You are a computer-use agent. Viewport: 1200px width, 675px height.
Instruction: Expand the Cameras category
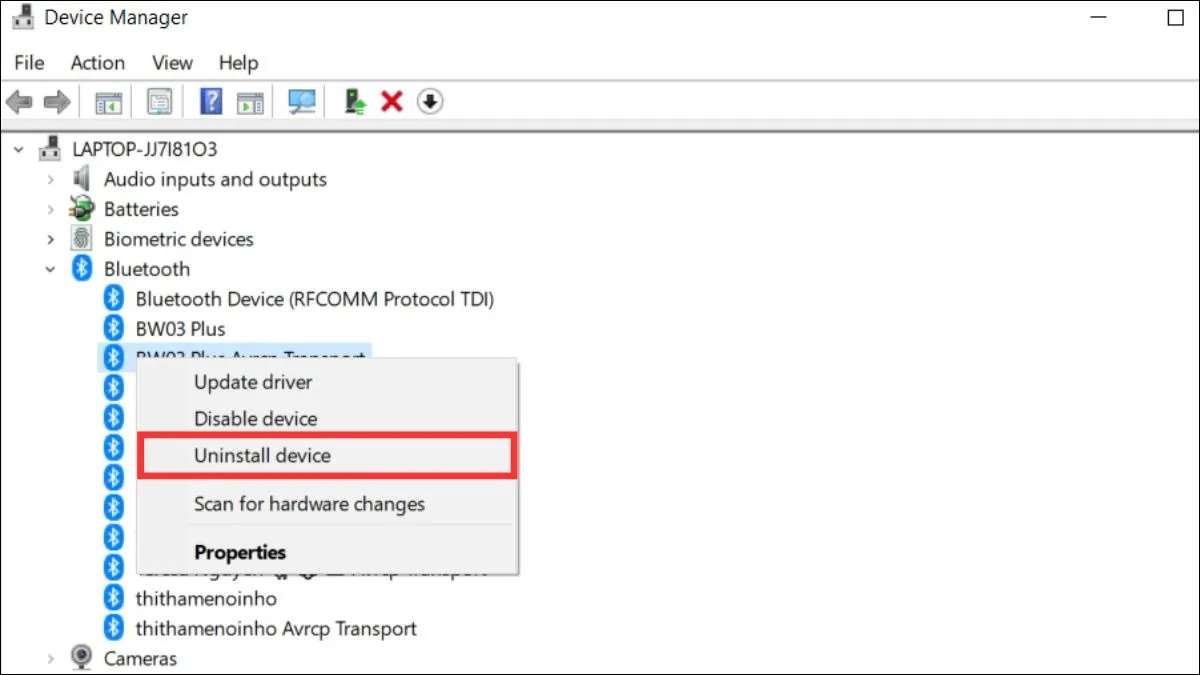click(50, 658)
